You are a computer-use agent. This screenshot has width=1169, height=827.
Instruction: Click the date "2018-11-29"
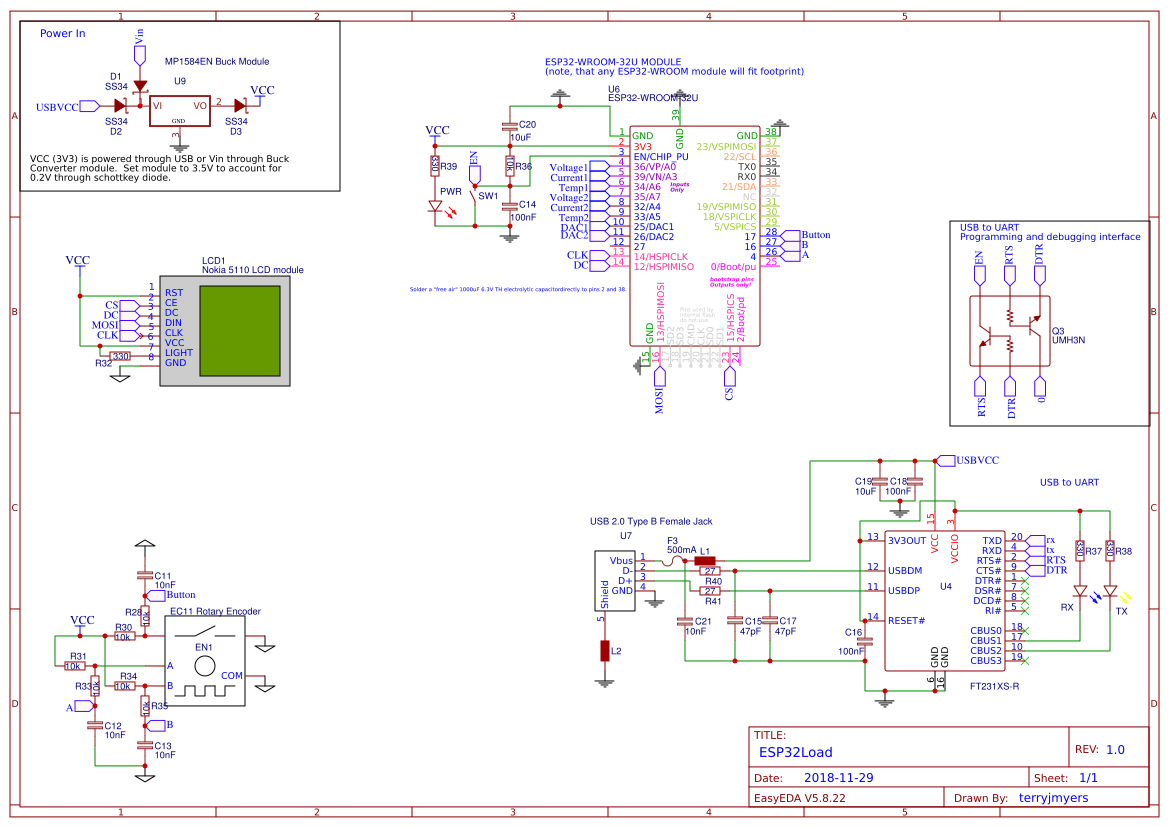point(838,778)
